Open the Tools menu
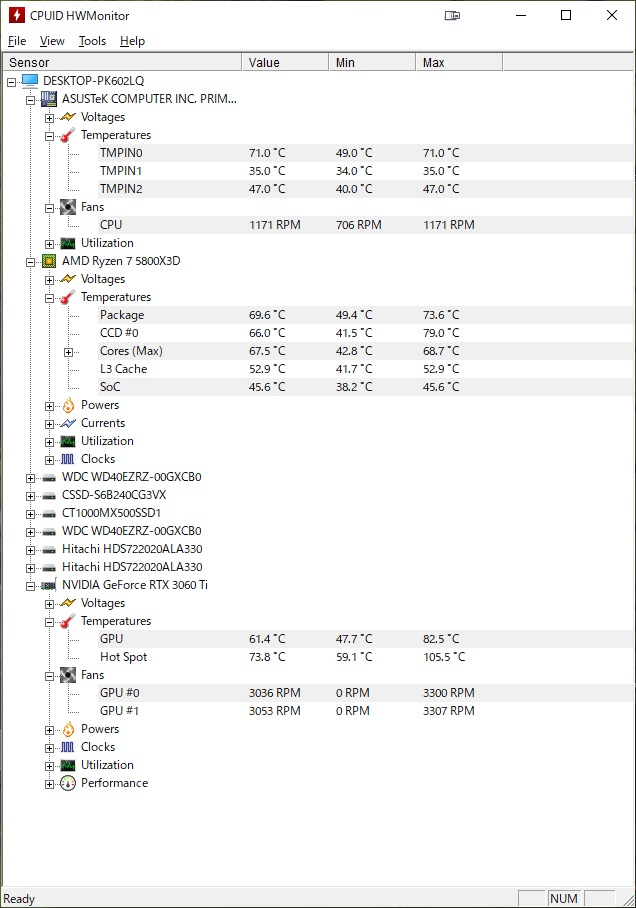Image resolution: width=636 pixels, height=908 pixels. click(x=93, y=41)
